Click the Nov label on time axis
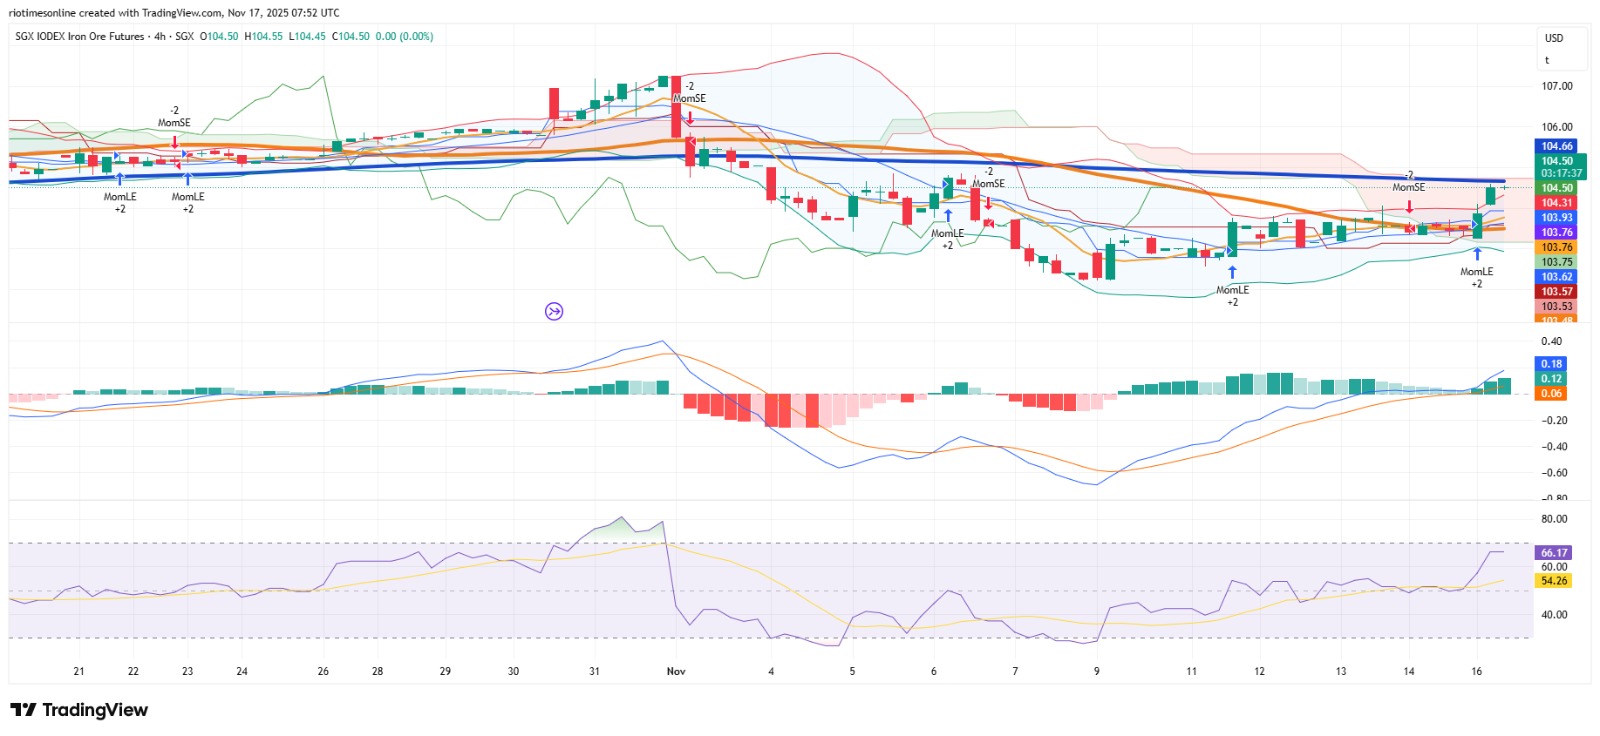The width and height of the screenshot is (1600, 736). [x=676, y=671]
